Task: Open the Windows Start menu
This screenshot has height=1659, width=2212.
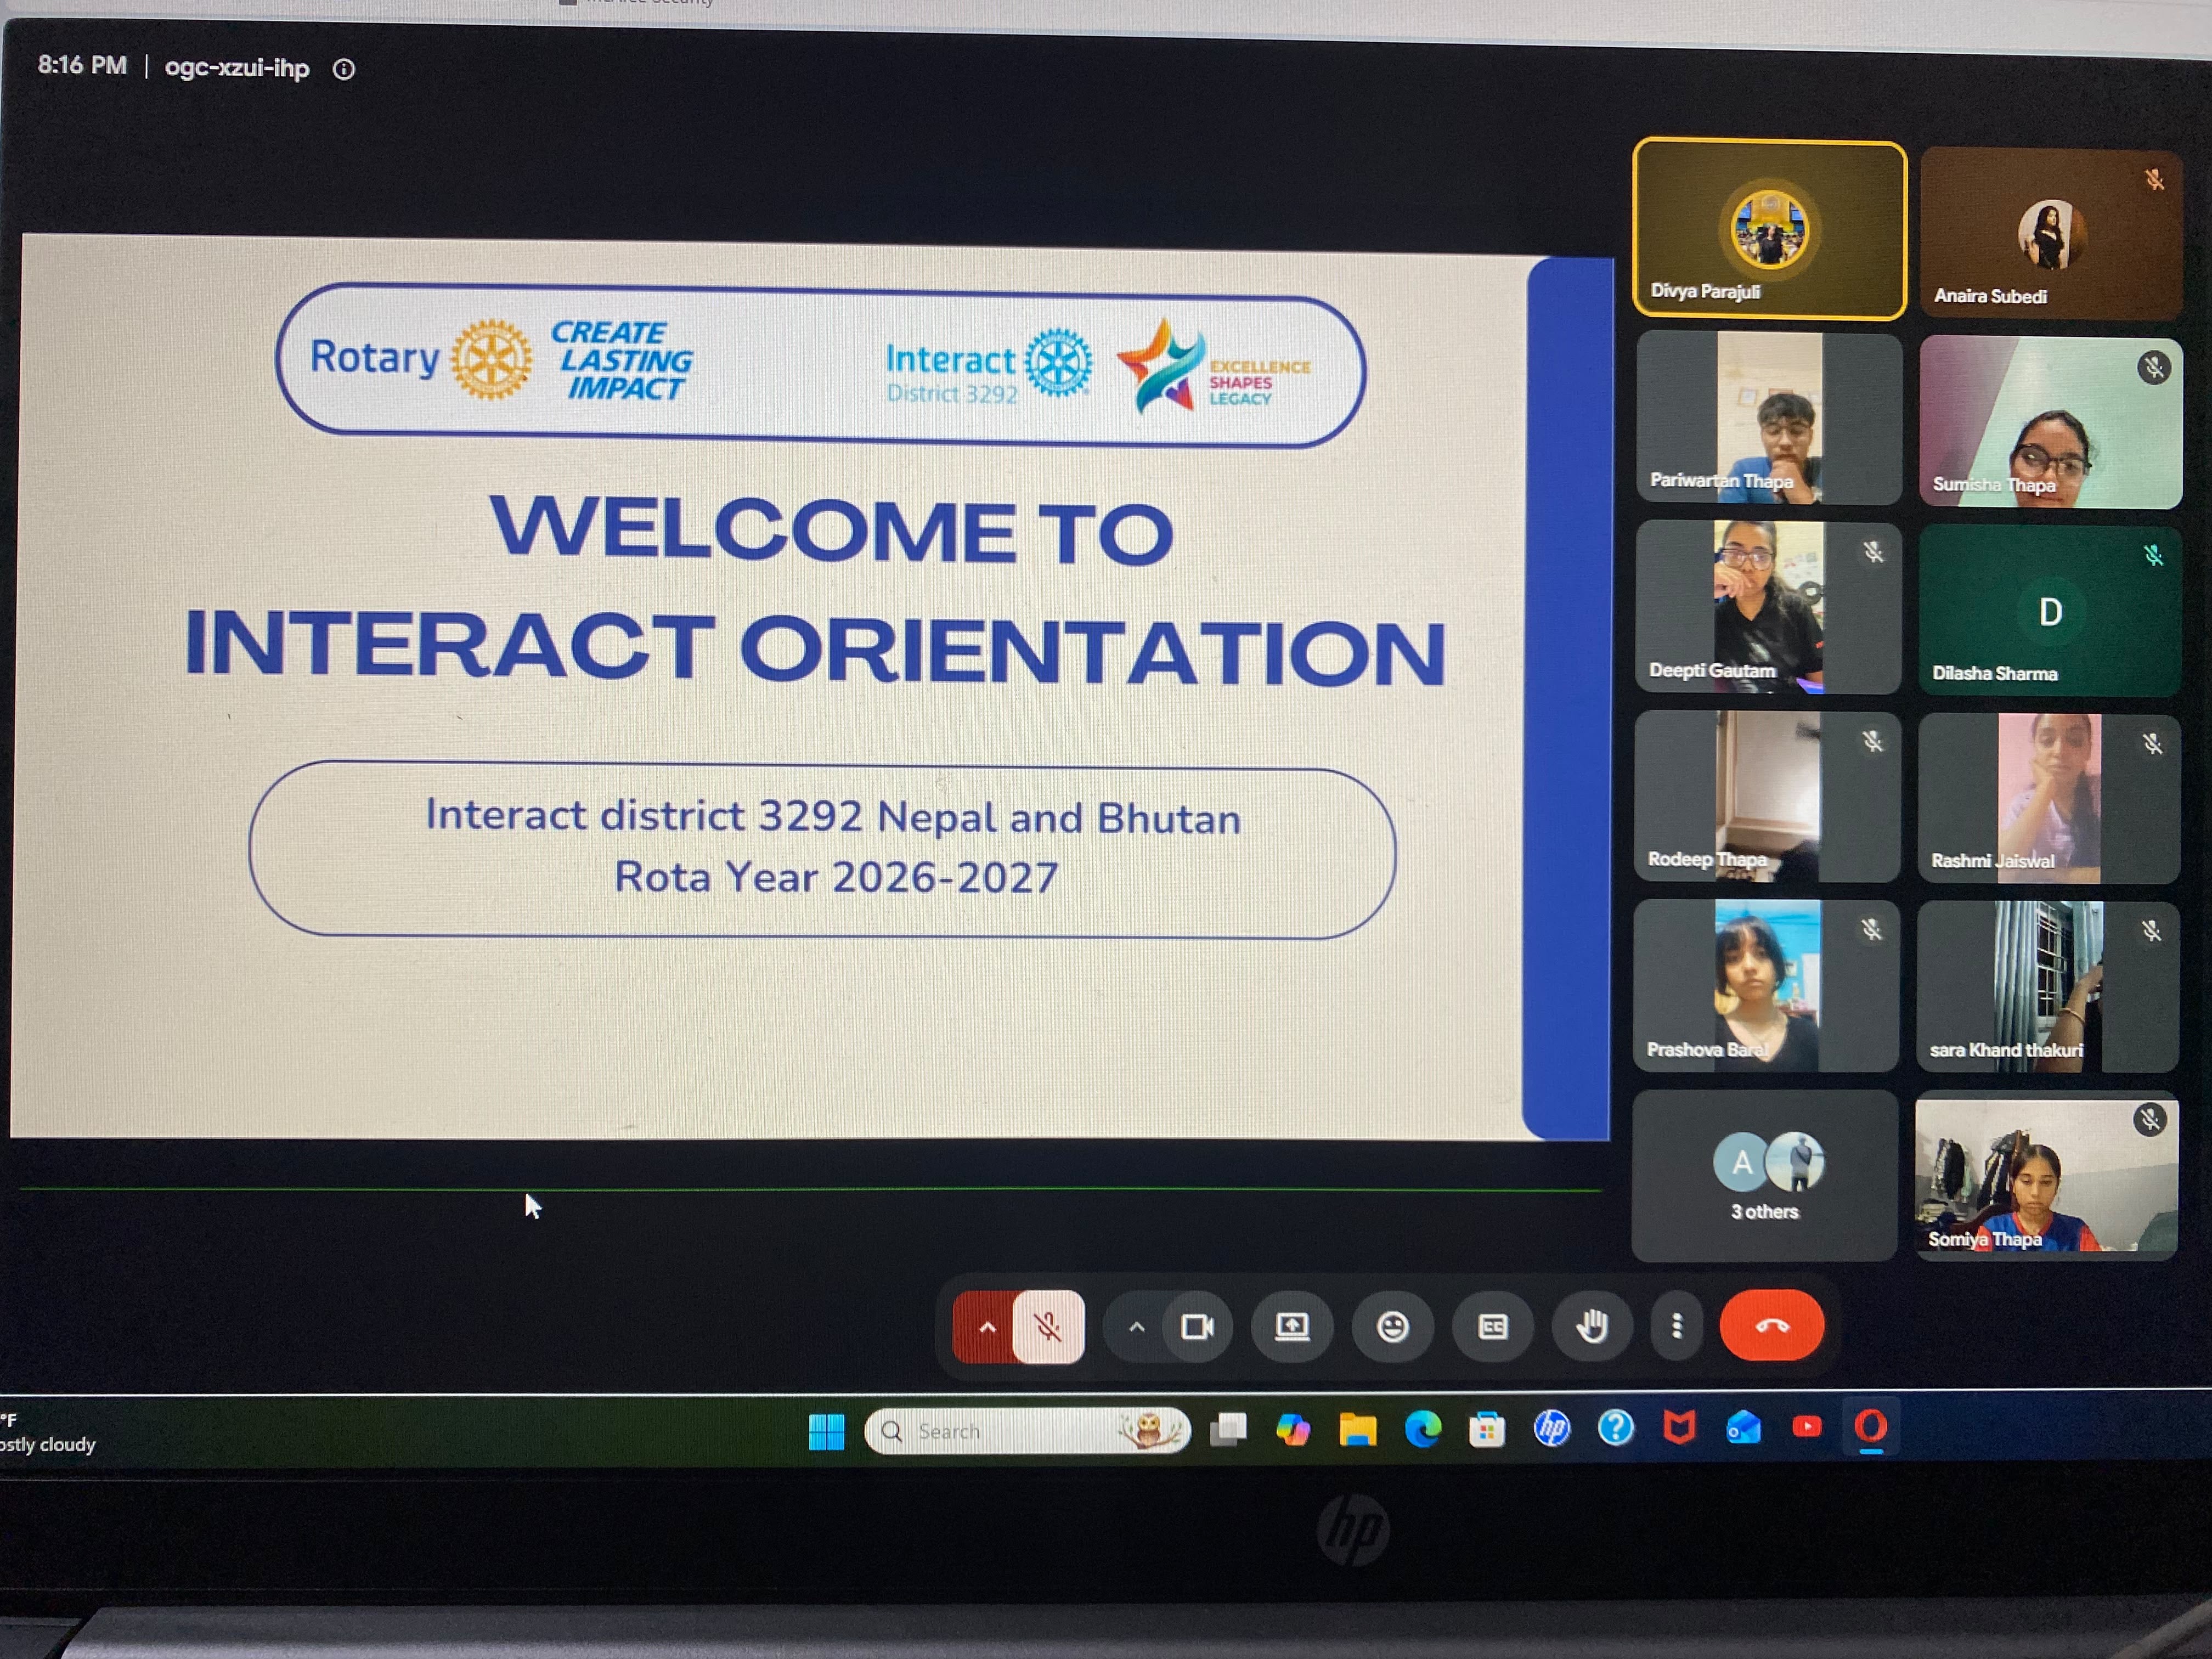Action: [826, 1432]
